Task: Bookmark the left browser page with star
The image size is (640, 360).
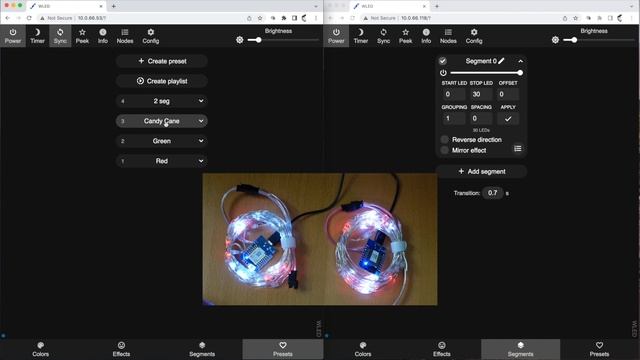Action: [260, 18]
